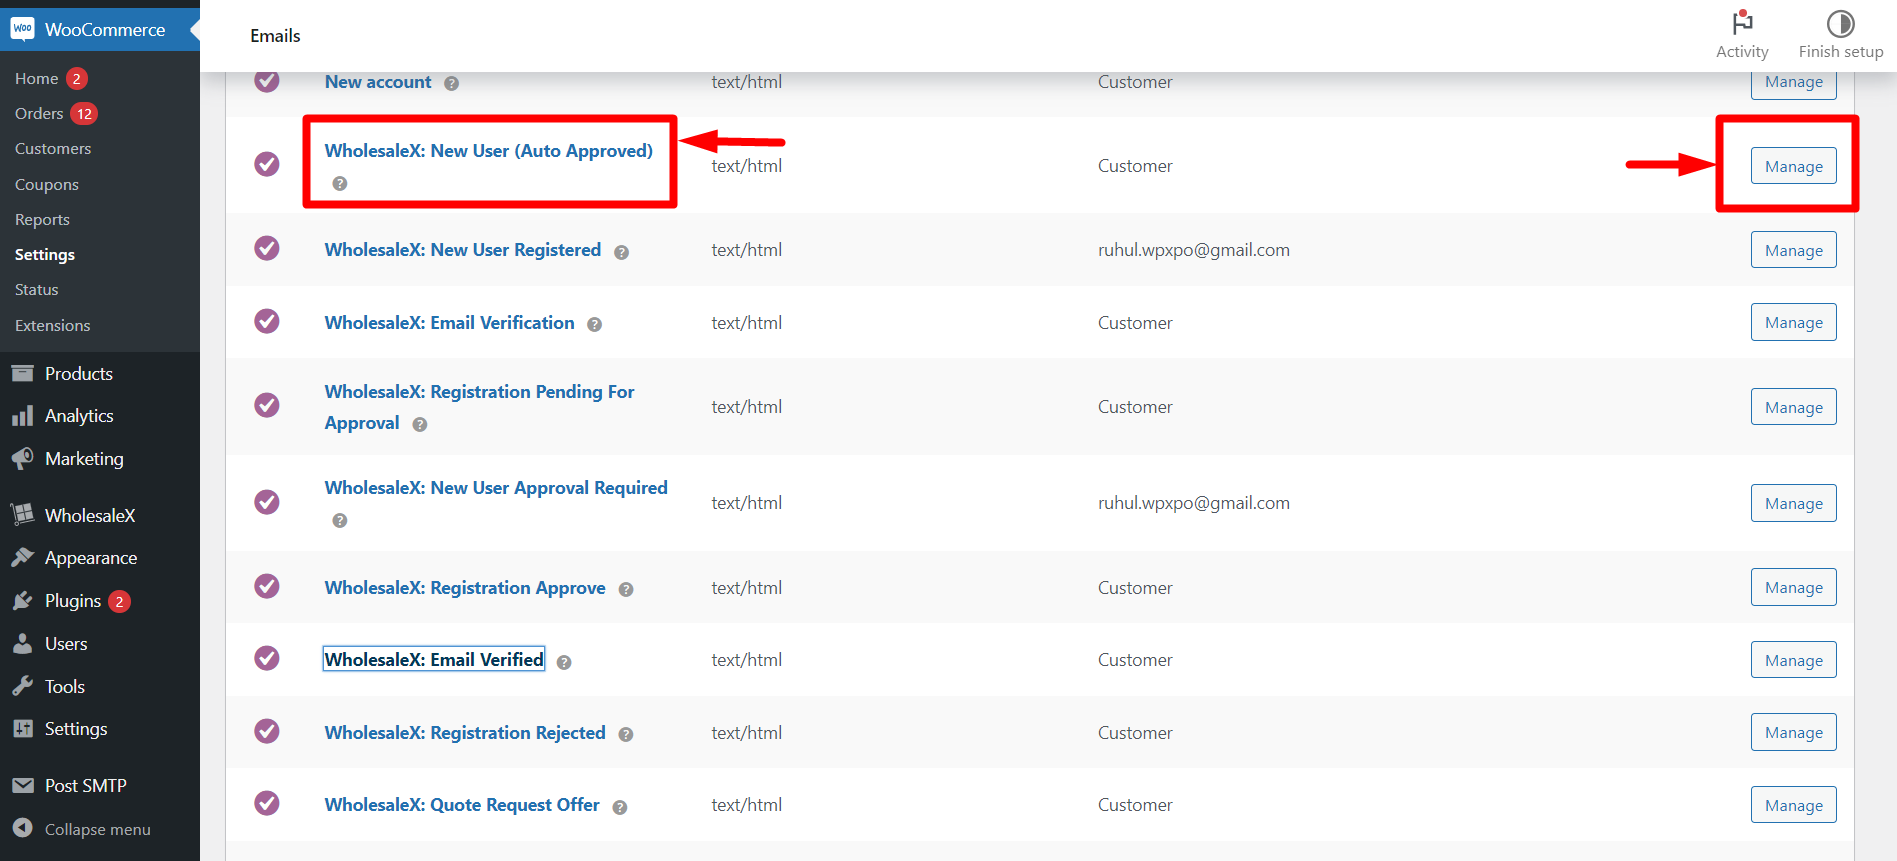The width and height of the screenshot is (1897, 861).
Task: Open WholesaleX: New User (Auto Approved) link
Action: [489, 151]
